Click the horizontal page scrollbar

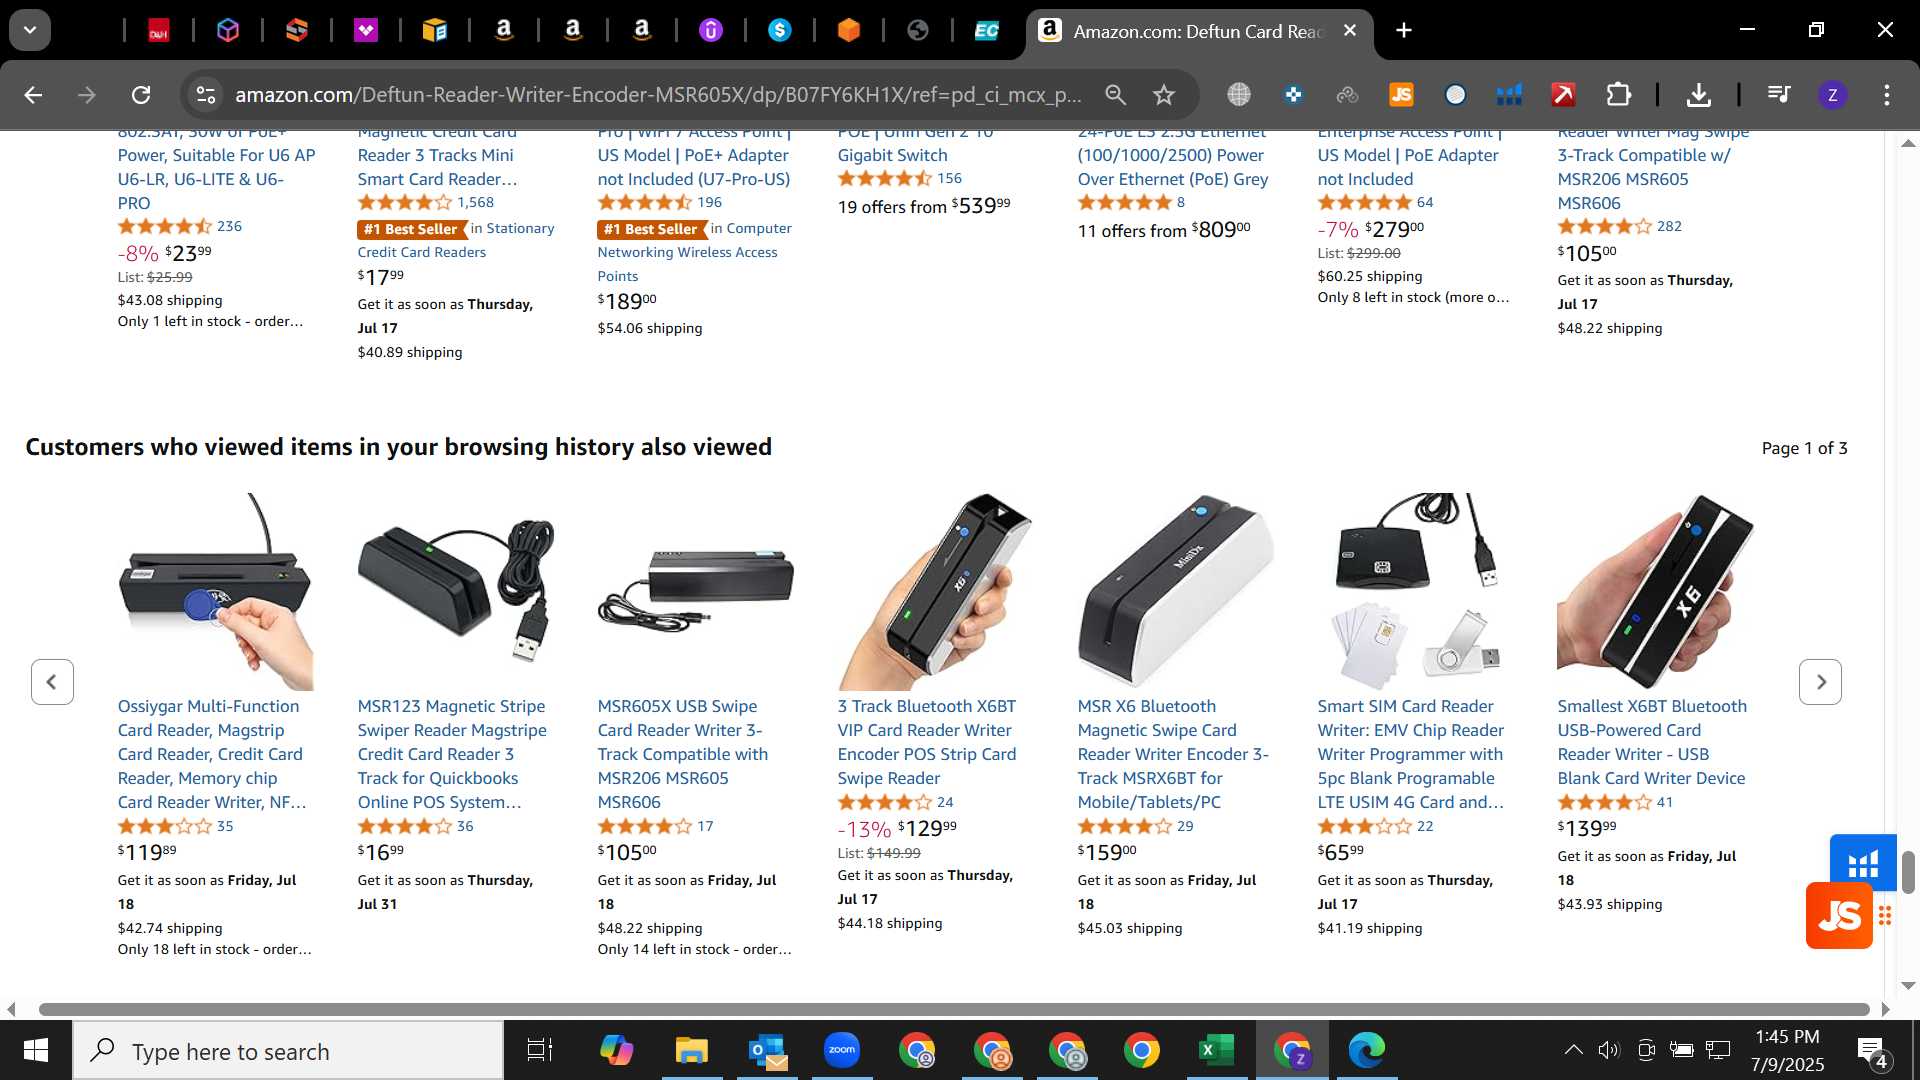click(953, 1009)
